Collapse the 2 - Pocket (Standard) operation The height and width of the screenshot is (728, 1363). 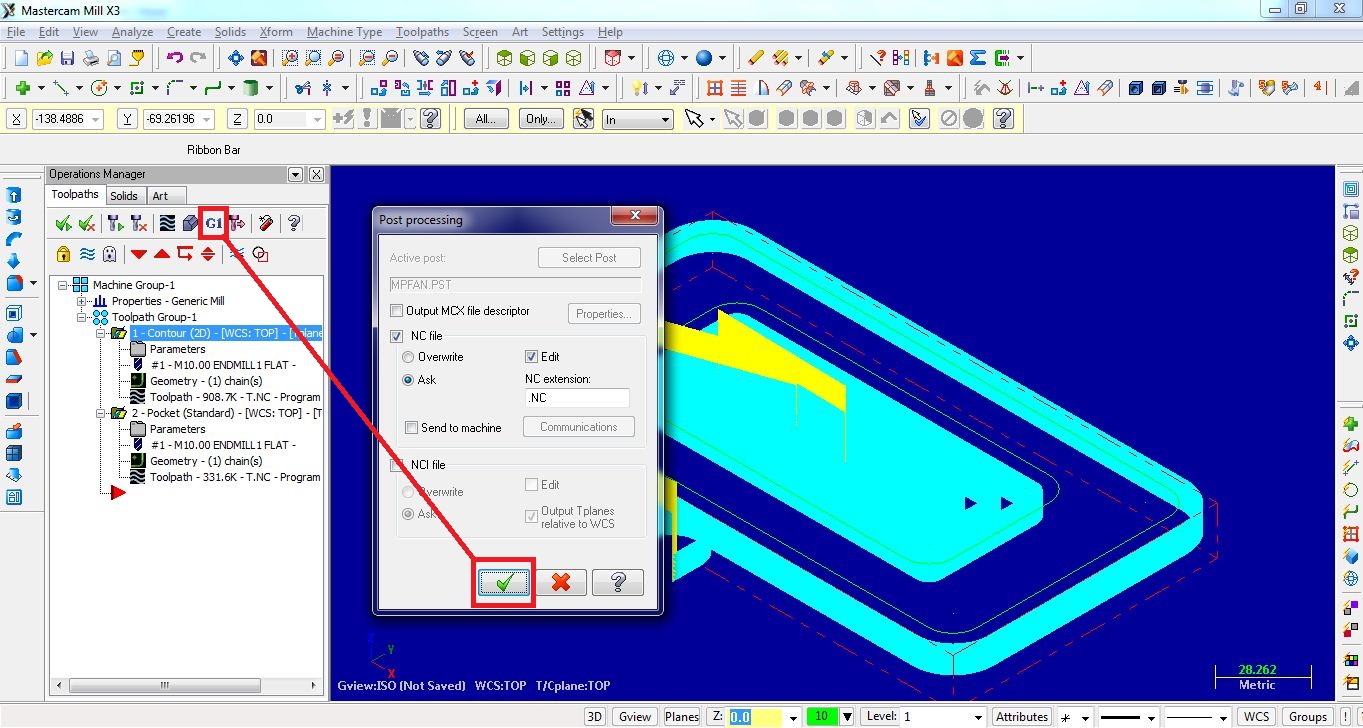pos(101,413)
